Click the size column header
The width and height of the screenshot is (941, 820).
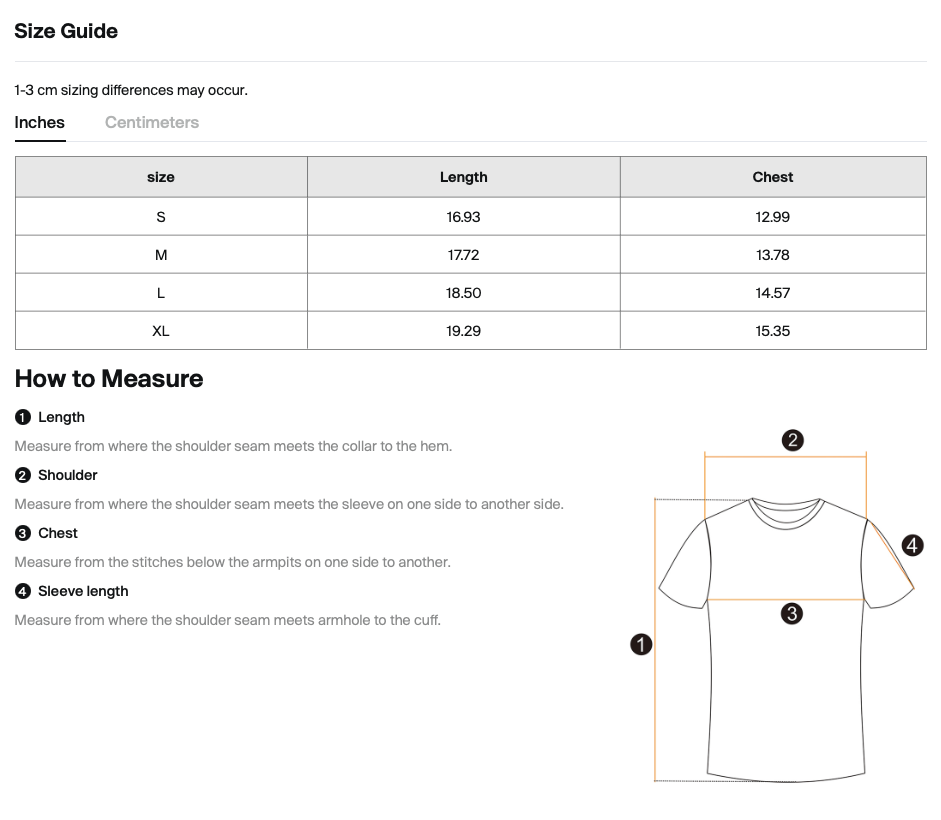(x=161, y=177)
